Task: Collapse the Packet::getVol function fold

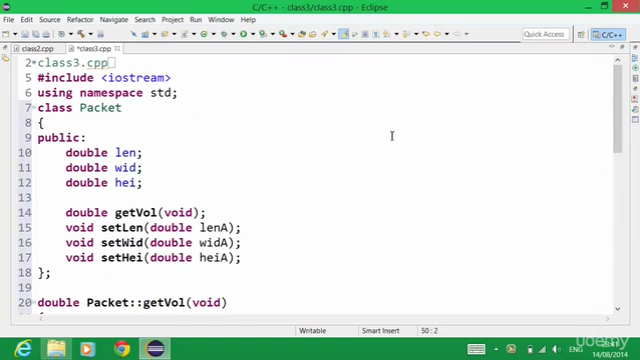Action: point(34,302)
